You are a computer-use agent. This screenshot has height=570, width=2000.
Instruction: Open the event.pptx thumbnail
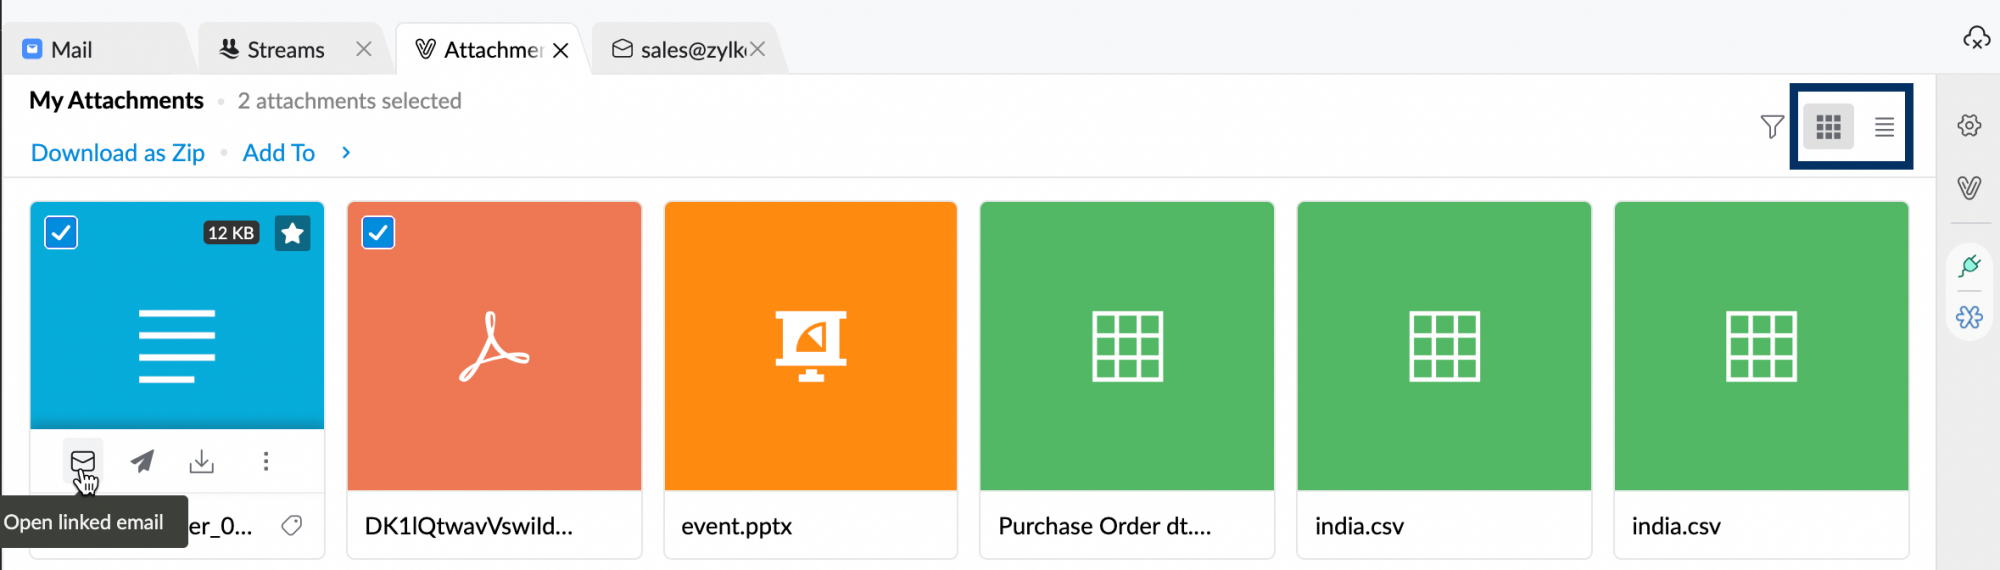(x=810, y=346)
